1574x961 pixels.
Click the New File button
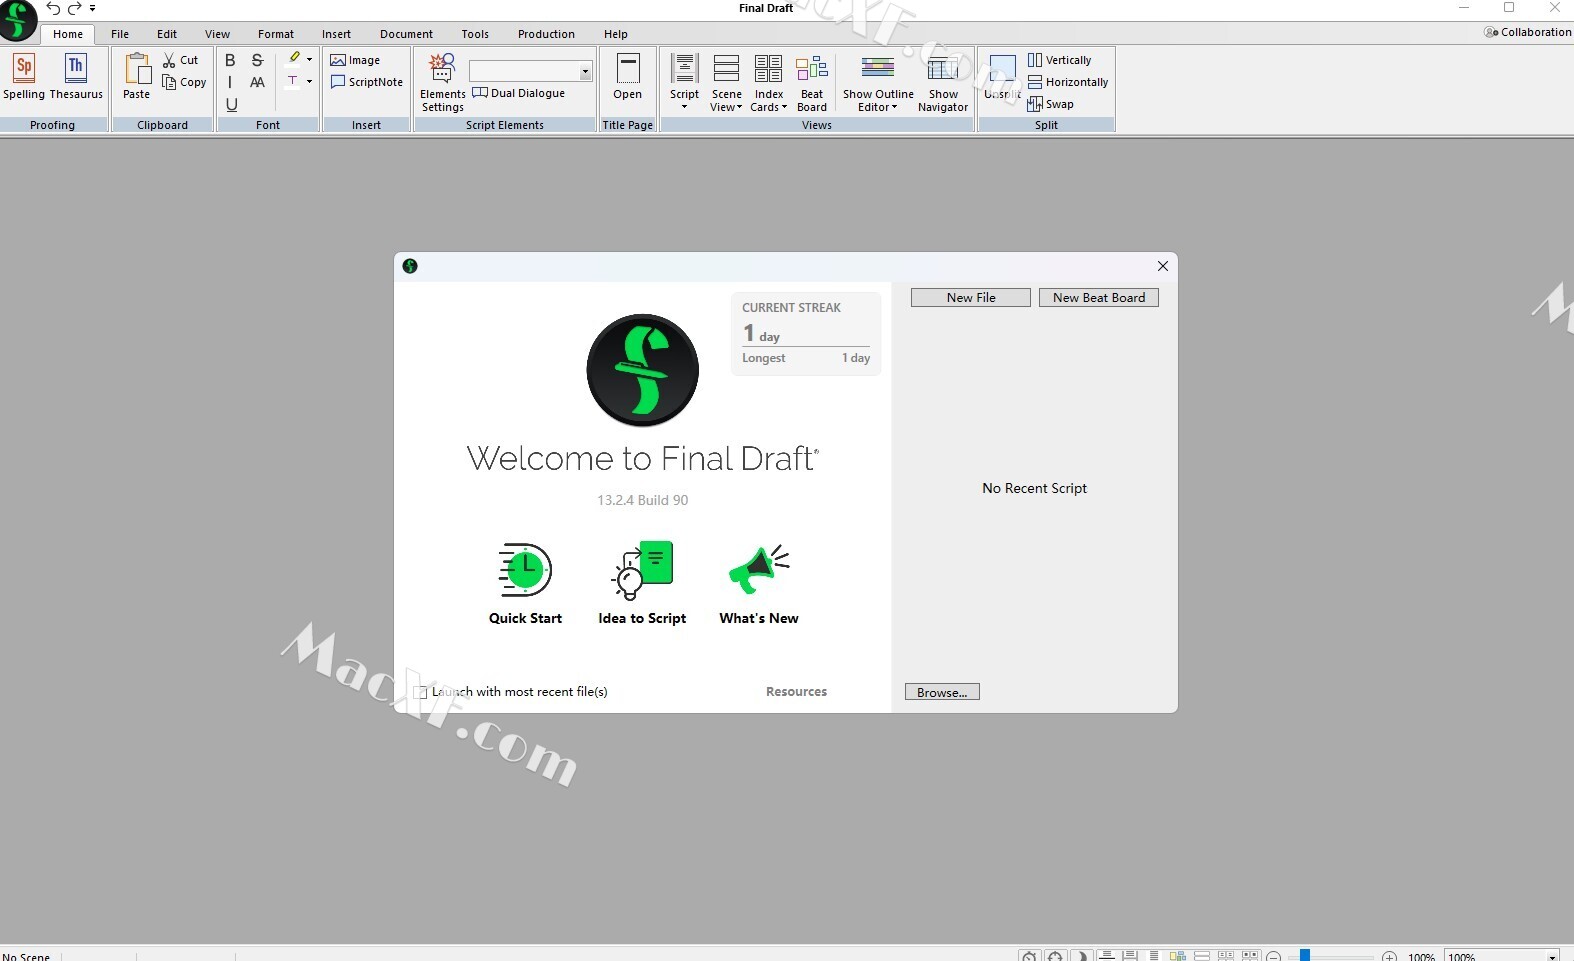pyautogui.click(x=971, y=298)
